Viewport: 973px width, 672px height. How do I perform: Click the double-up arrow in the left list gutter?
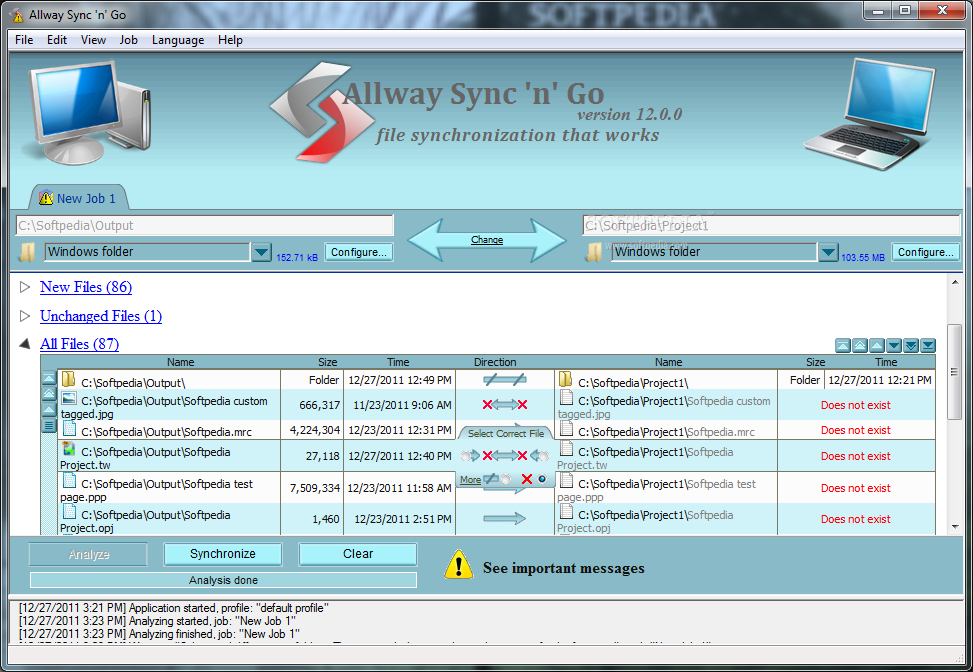tap(49, 394)
